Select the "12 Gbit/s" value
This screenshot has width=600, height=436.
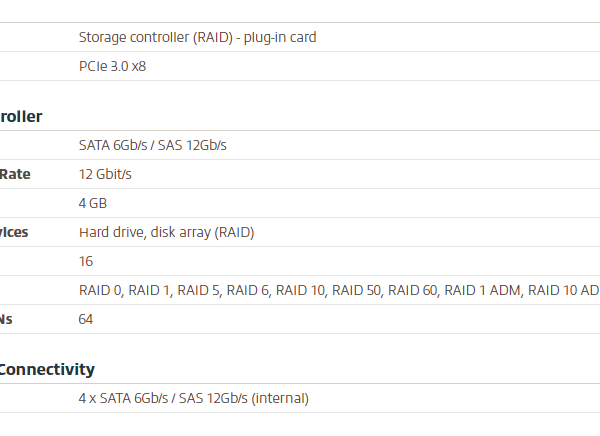(105, 174)
